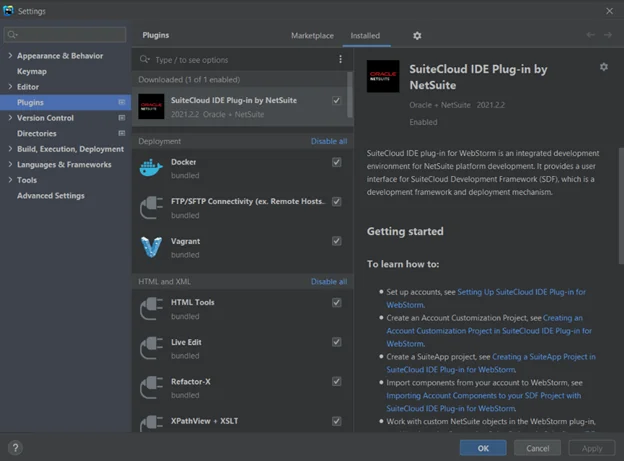624x461 pixels.
Task: Expand Build, Execution, Deployment node
Action: point(10,149)
